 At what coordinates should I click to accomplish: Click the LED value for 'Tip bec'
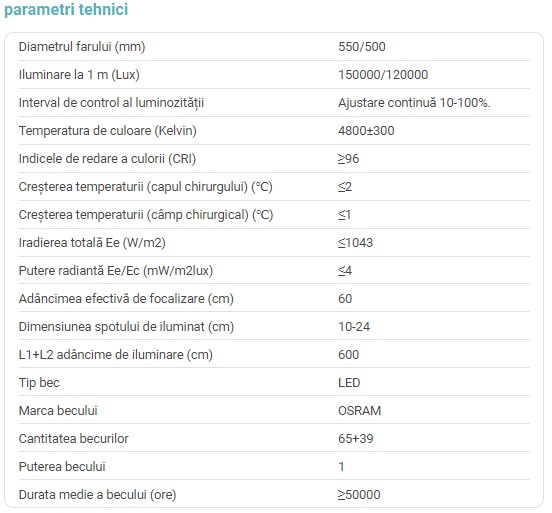pyautogui.click(x=349, y=383)
